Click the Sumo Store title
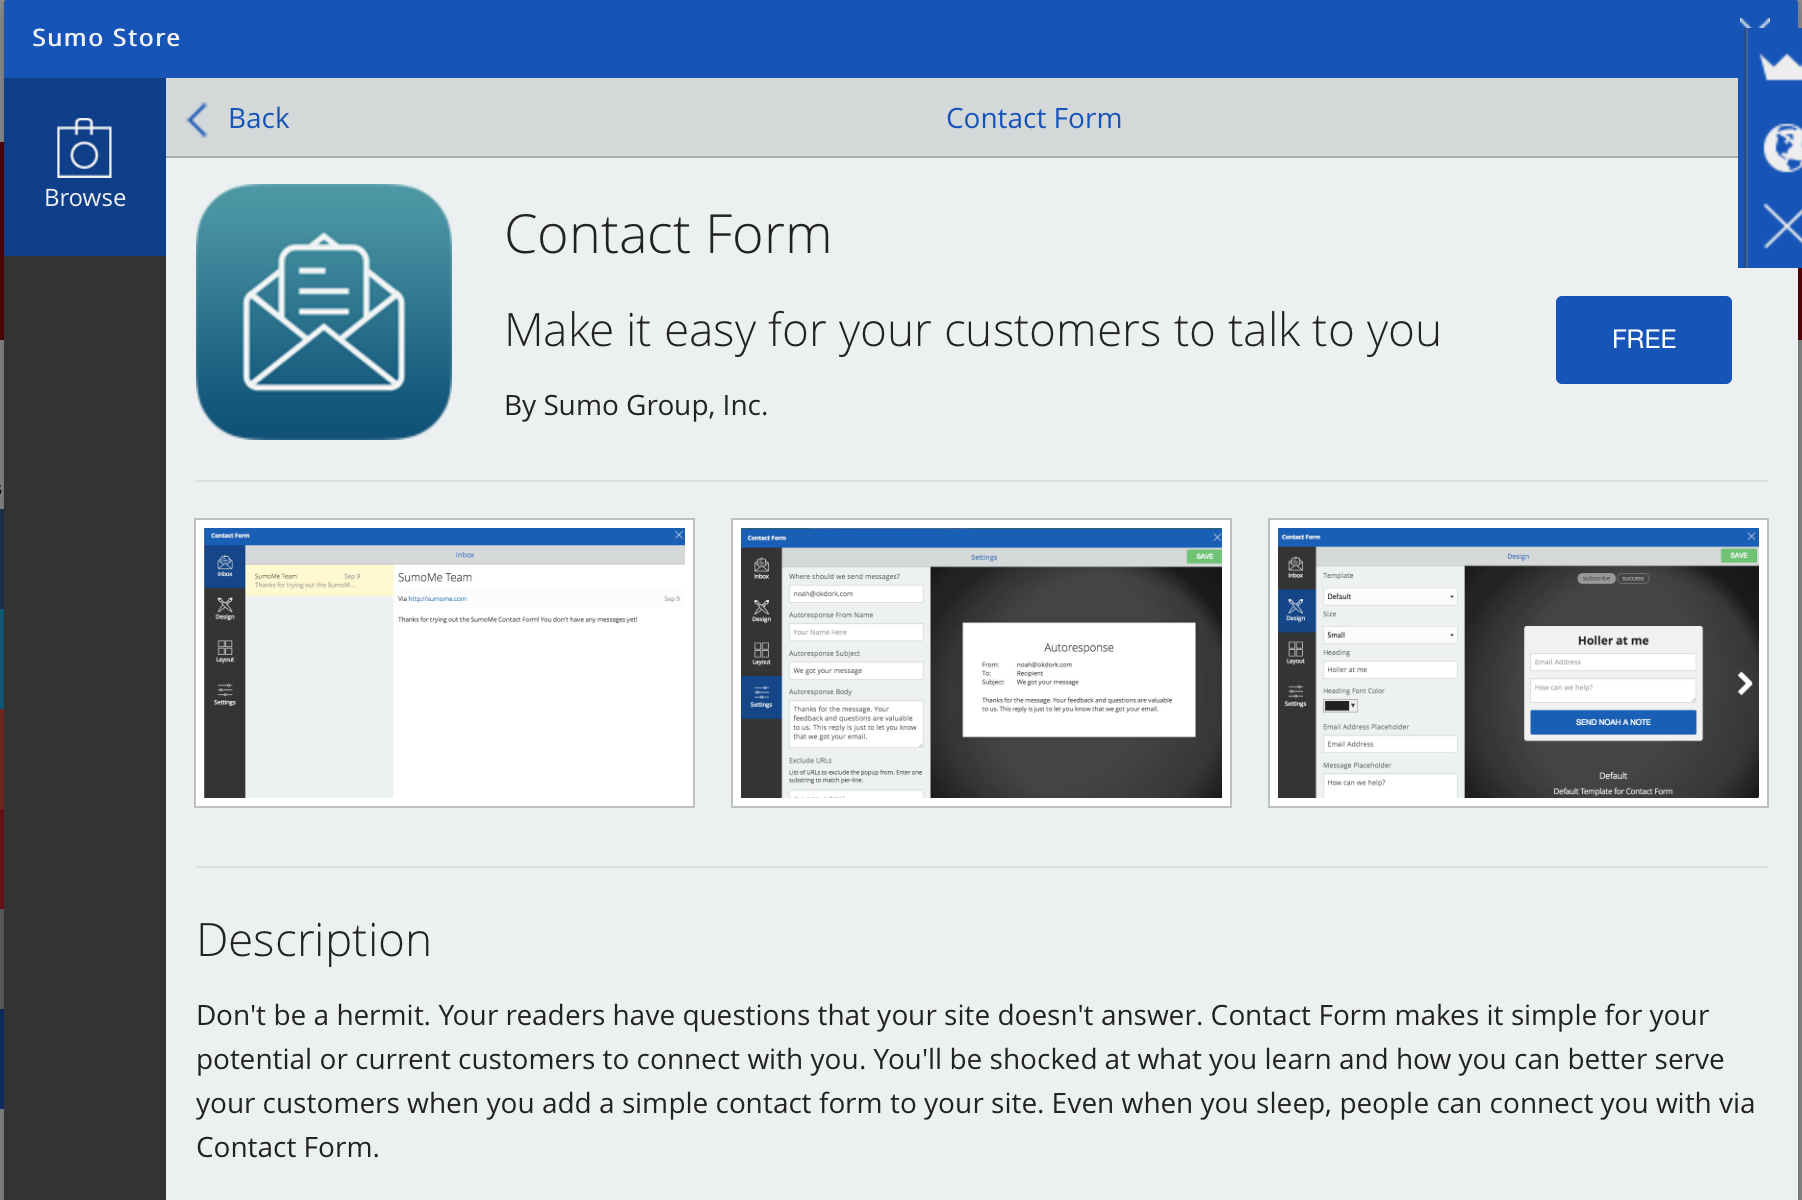 click(x=106, y=38)
